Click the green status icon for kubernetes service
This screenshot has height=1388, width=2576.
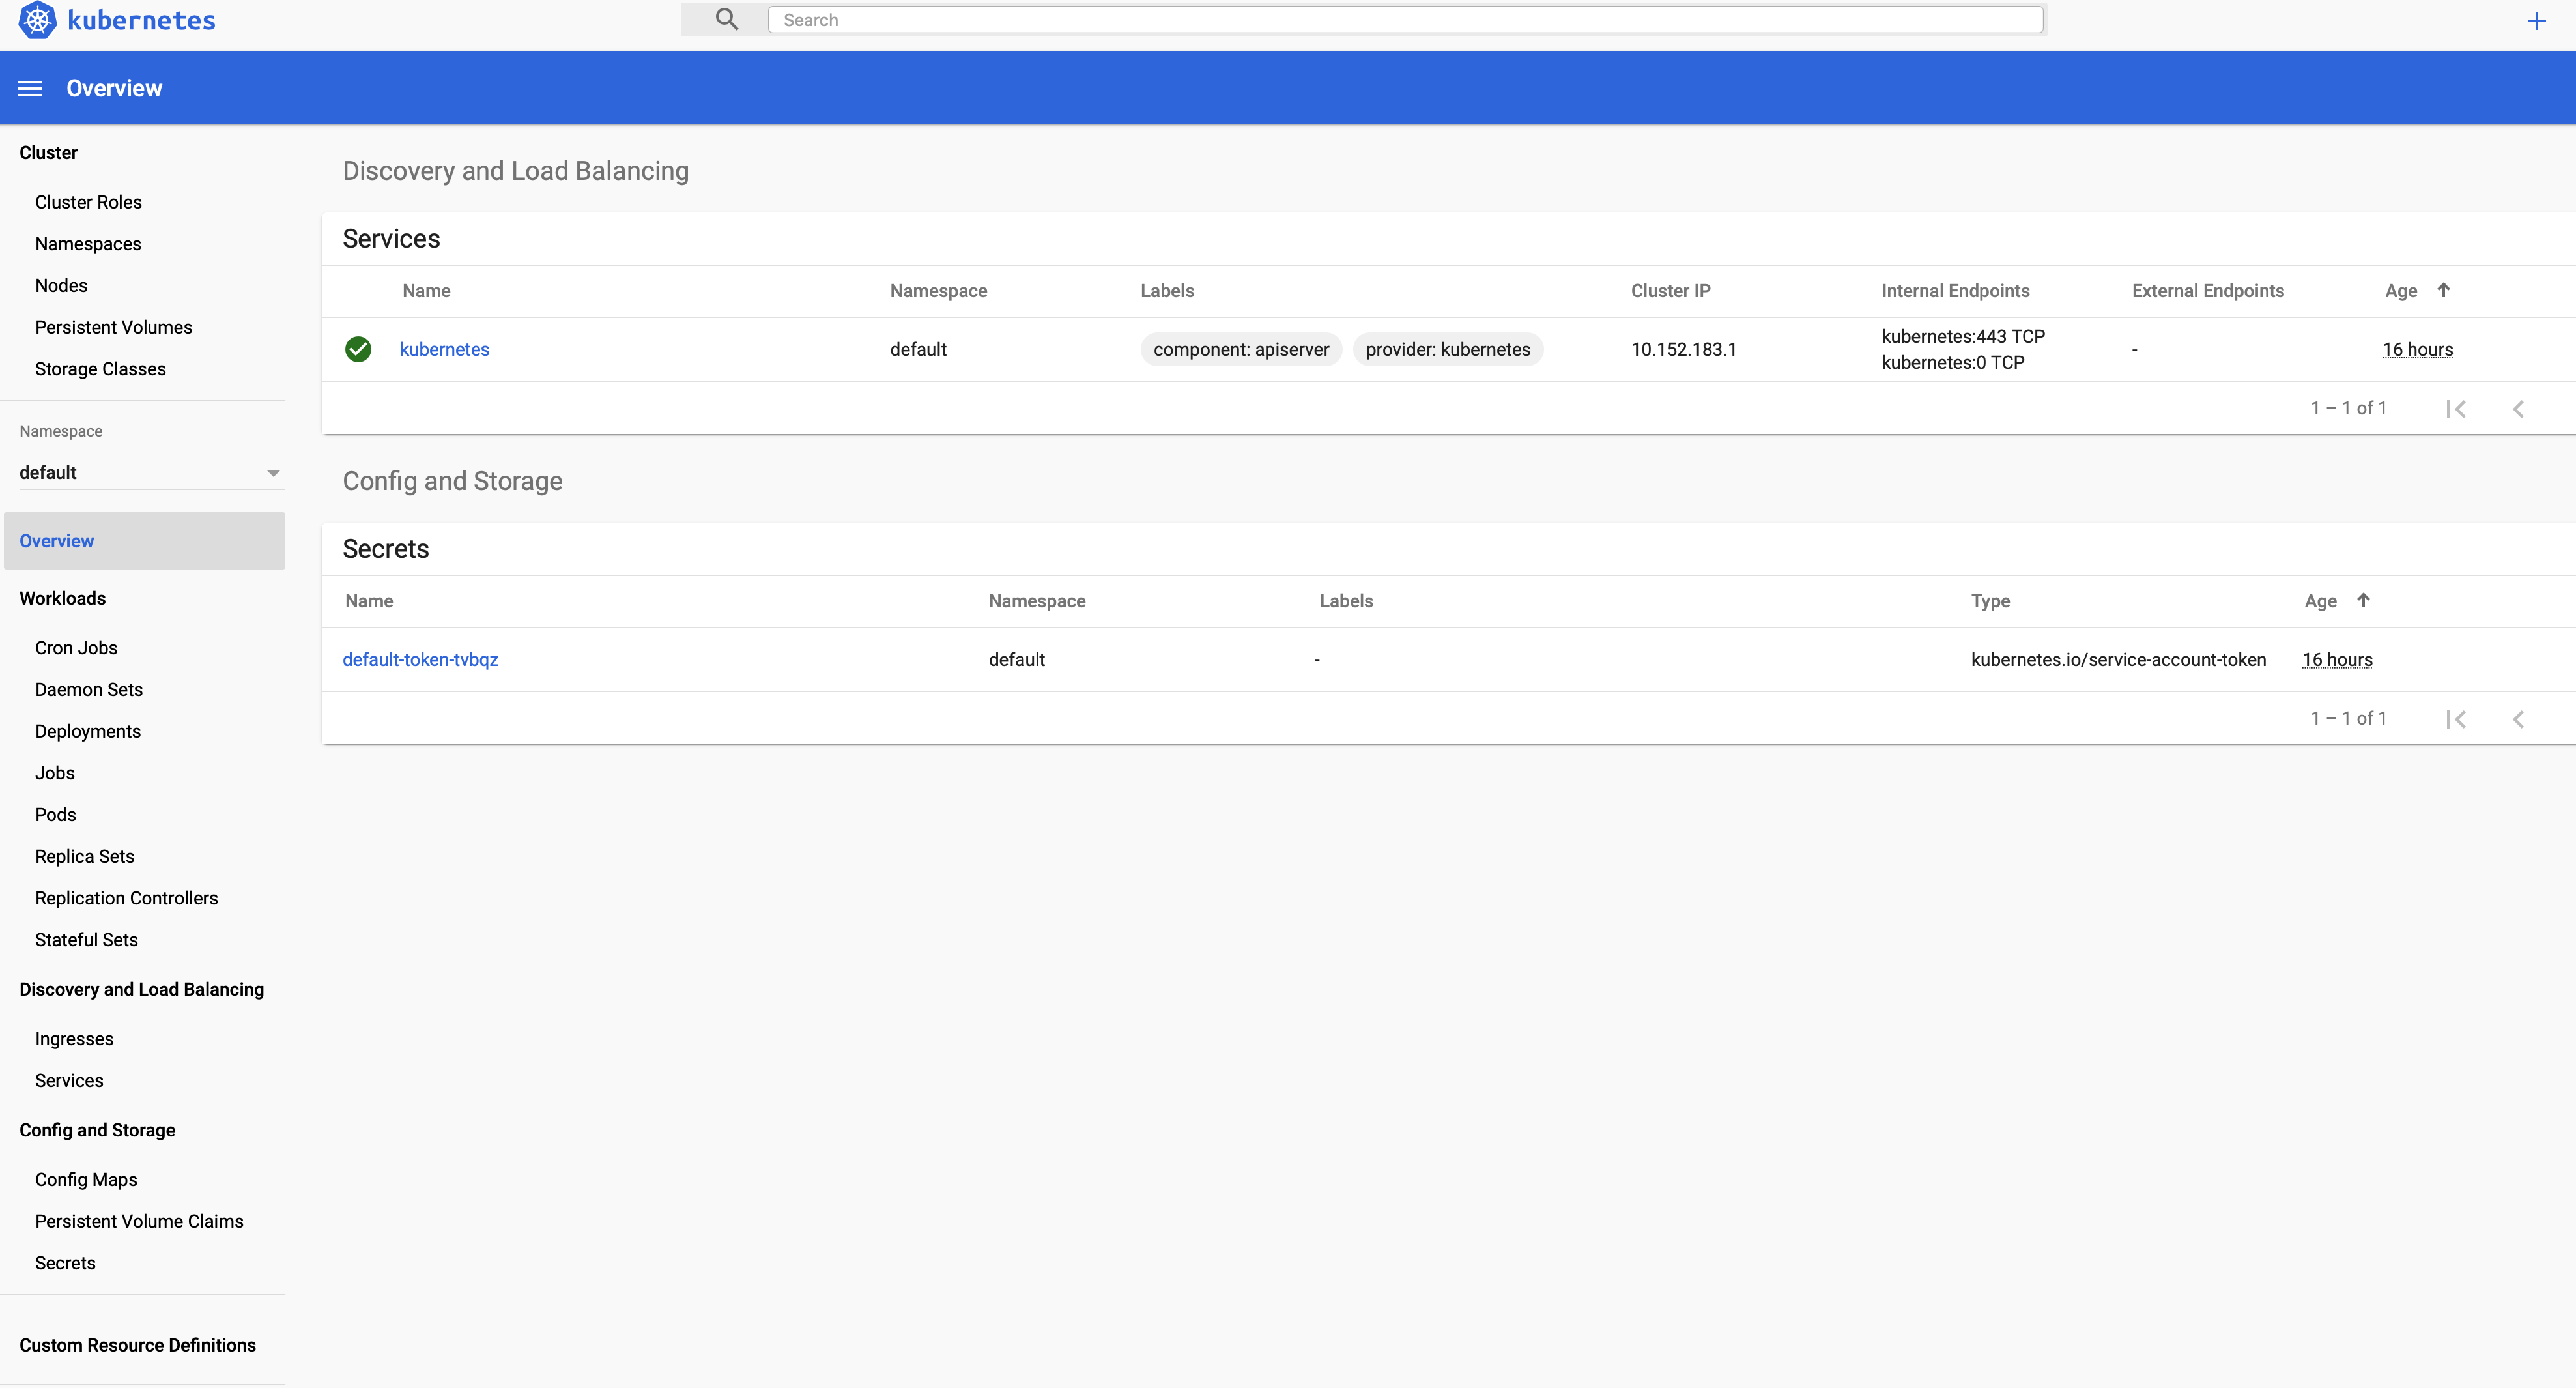click(358, 349)
